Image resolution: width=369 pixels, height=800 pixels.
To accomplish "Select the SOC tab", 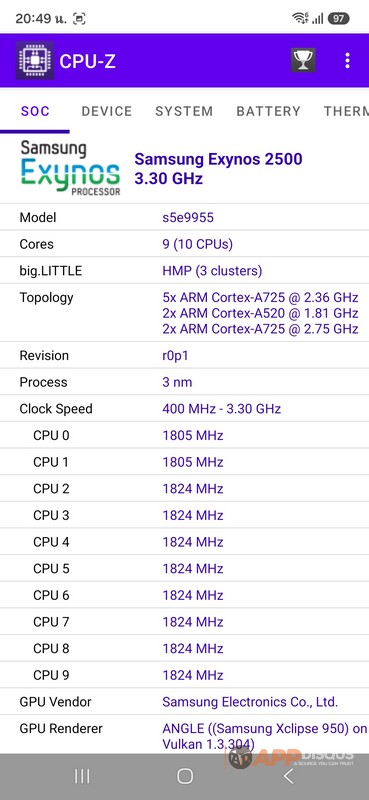I will point(35,111).
